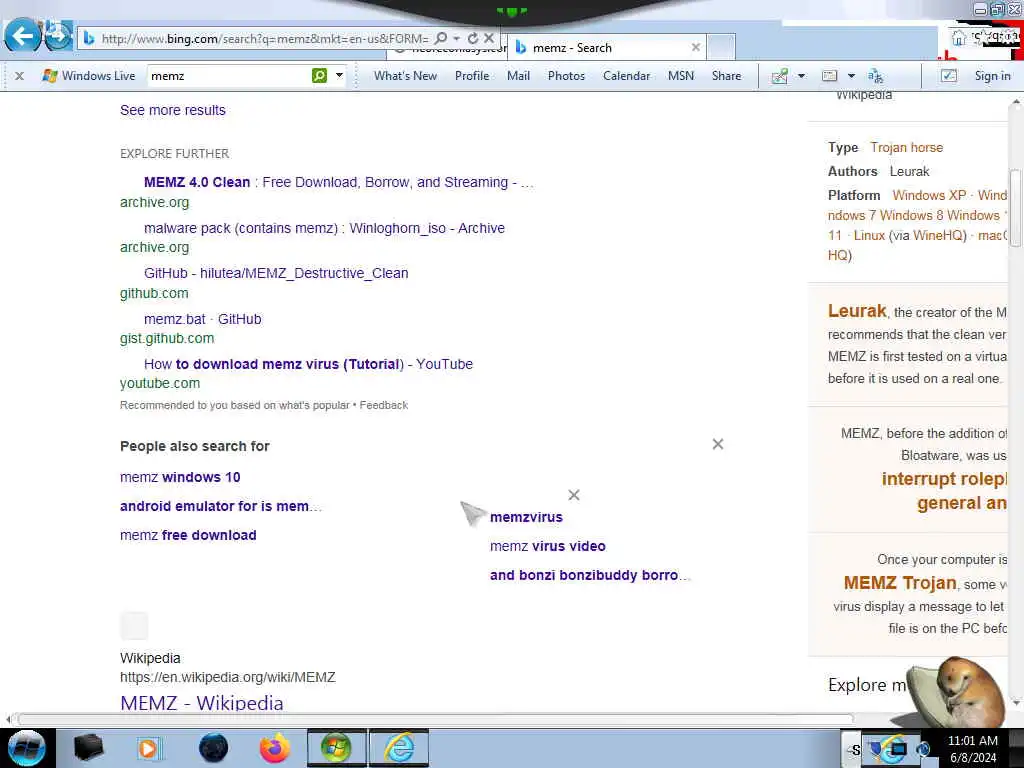Image resolution: width=1024 pixels, height=768 pixels.
Task: Run toolbar search with green magnifier button
Action: (319, 76)
